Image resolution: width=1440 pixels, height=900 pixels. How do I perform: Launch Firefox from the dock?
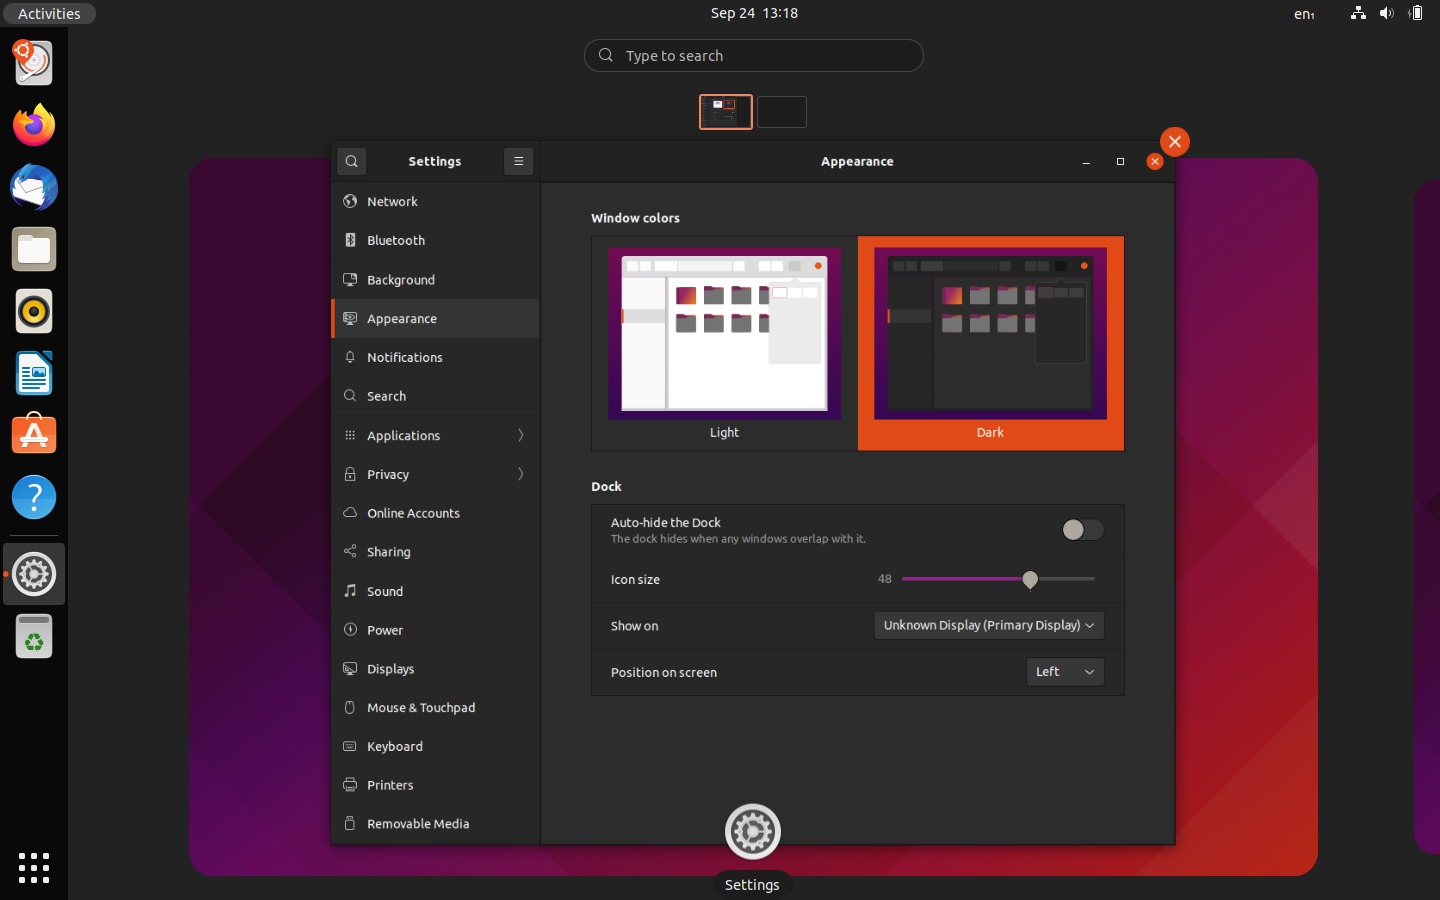click(34, 126)
